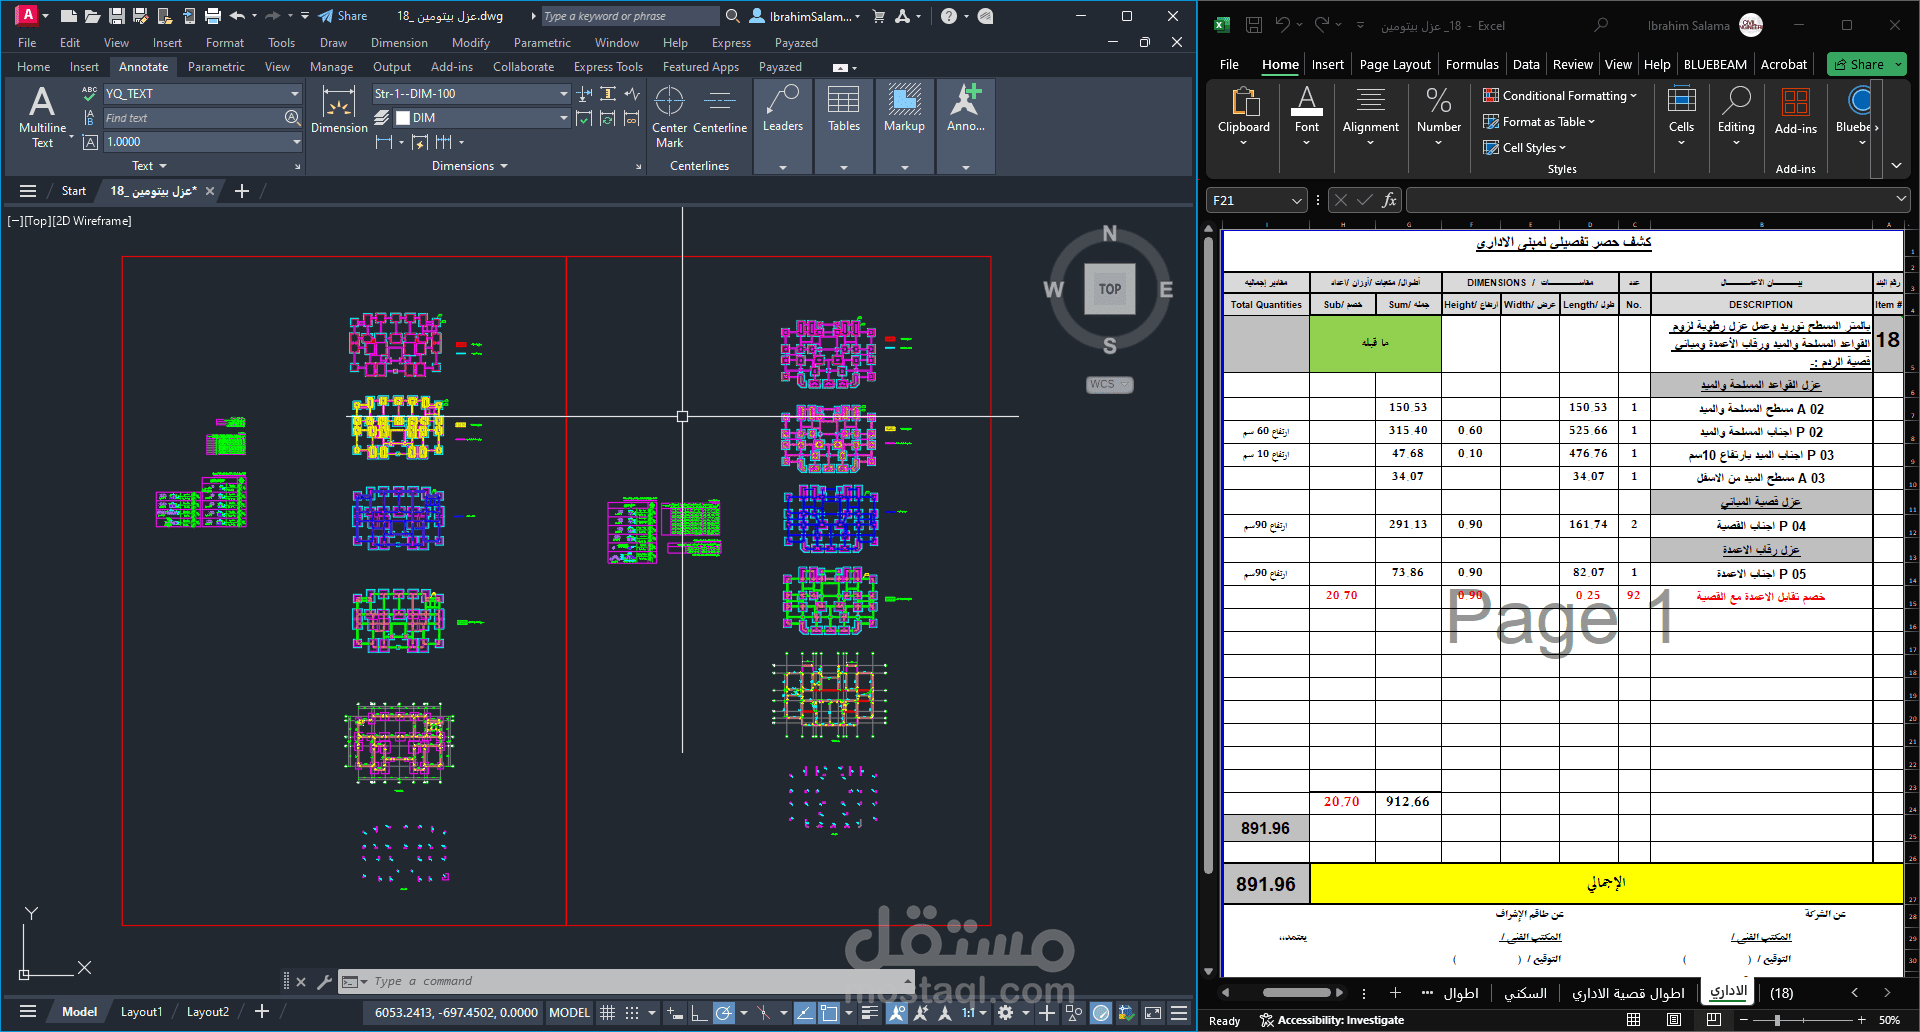Open Conditional Formatting in Excel

coord(1560,96)
